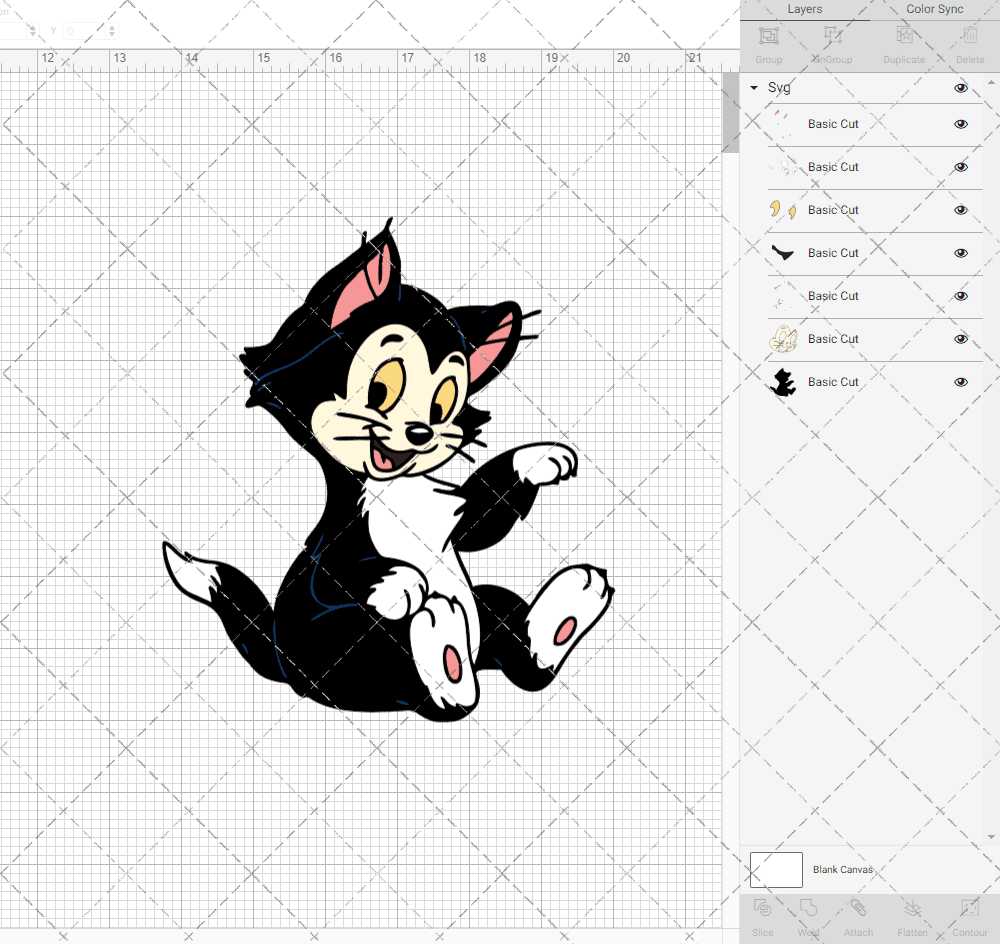The height and width of the screenshot is (944, 1000).
Task: Click the Layers panel scroll-down arrow
Action: tap(991, 837)
